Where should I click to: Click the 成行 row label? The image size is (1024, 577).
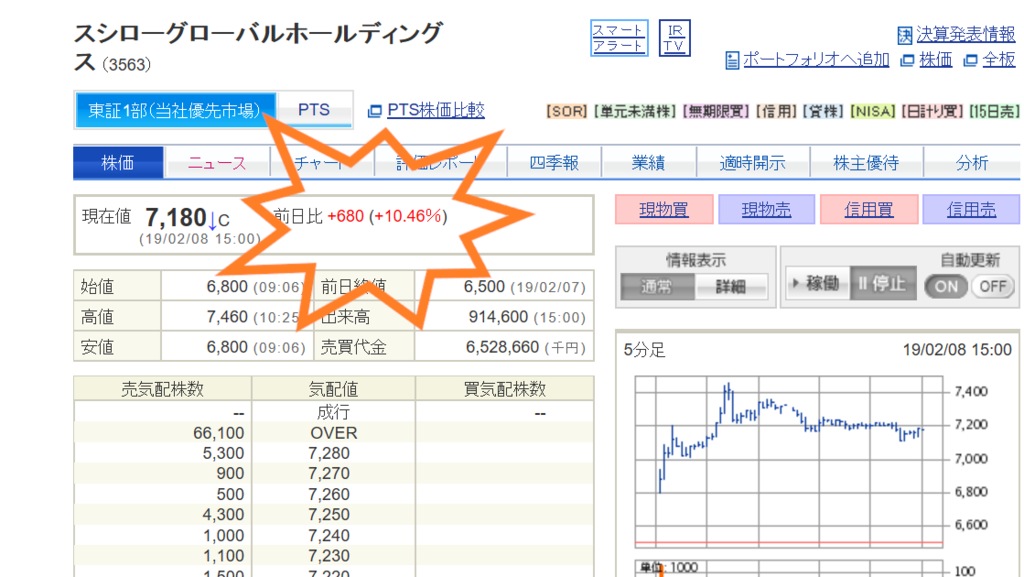333,413
